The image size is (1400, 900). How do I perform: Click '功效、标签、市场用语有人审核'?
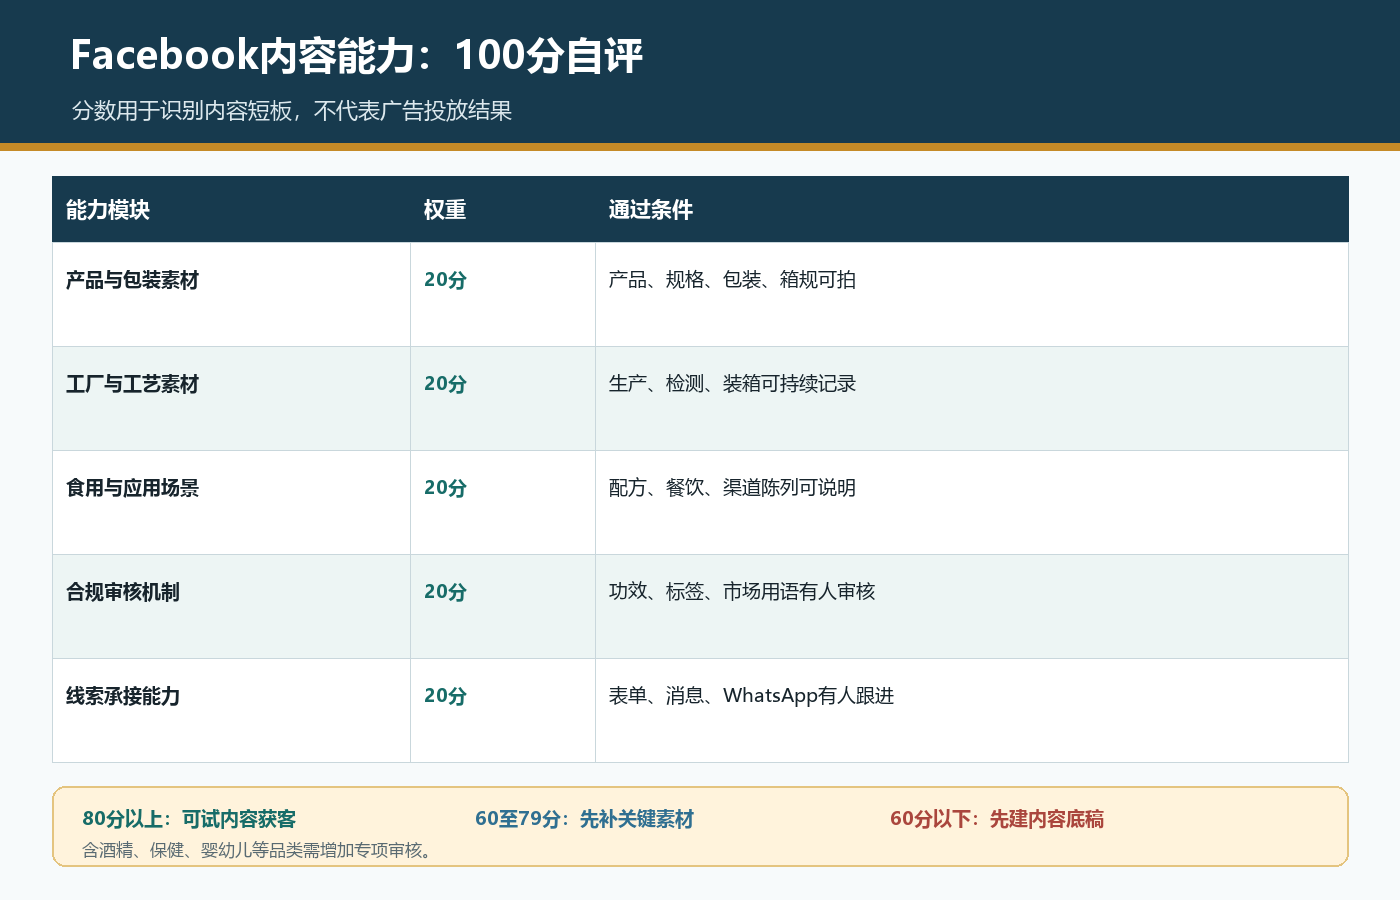point(742,592)
